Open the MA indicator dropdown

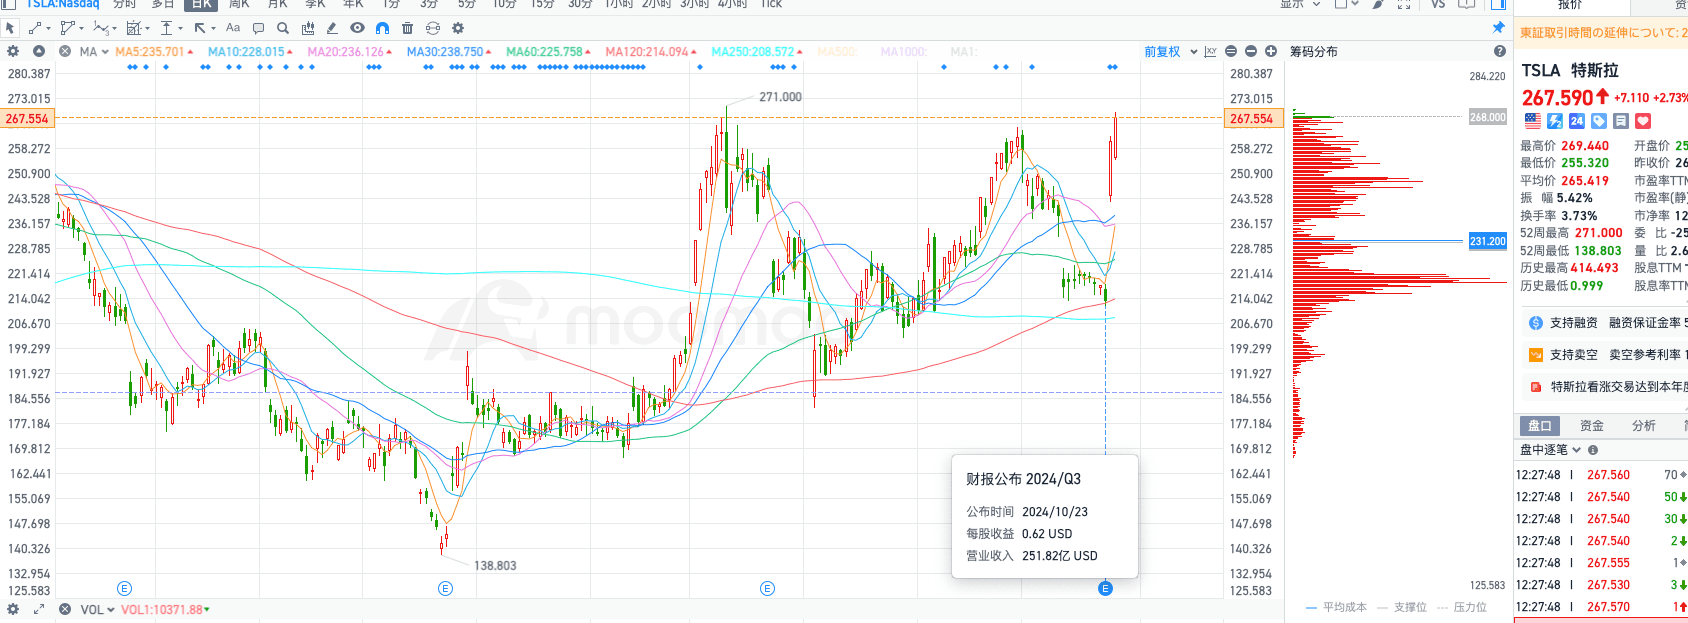pos(94,51)
